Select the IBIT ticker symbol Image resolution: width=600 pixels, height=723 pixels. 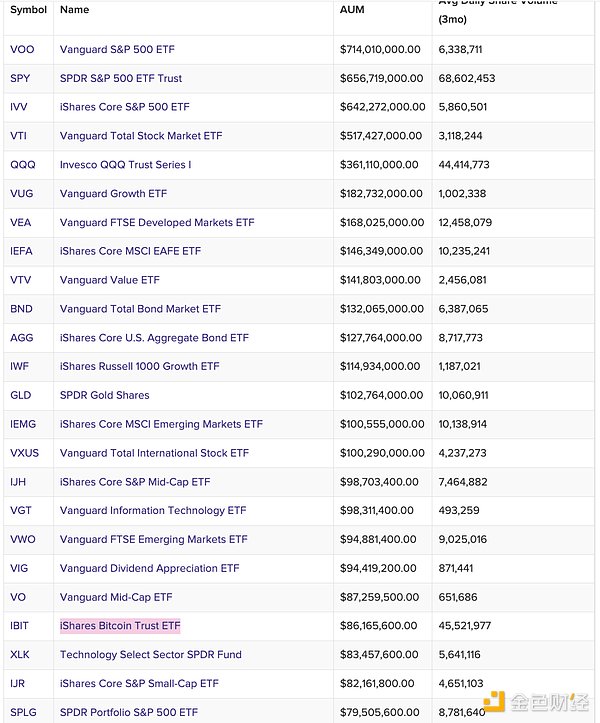(x=20, y=626)
